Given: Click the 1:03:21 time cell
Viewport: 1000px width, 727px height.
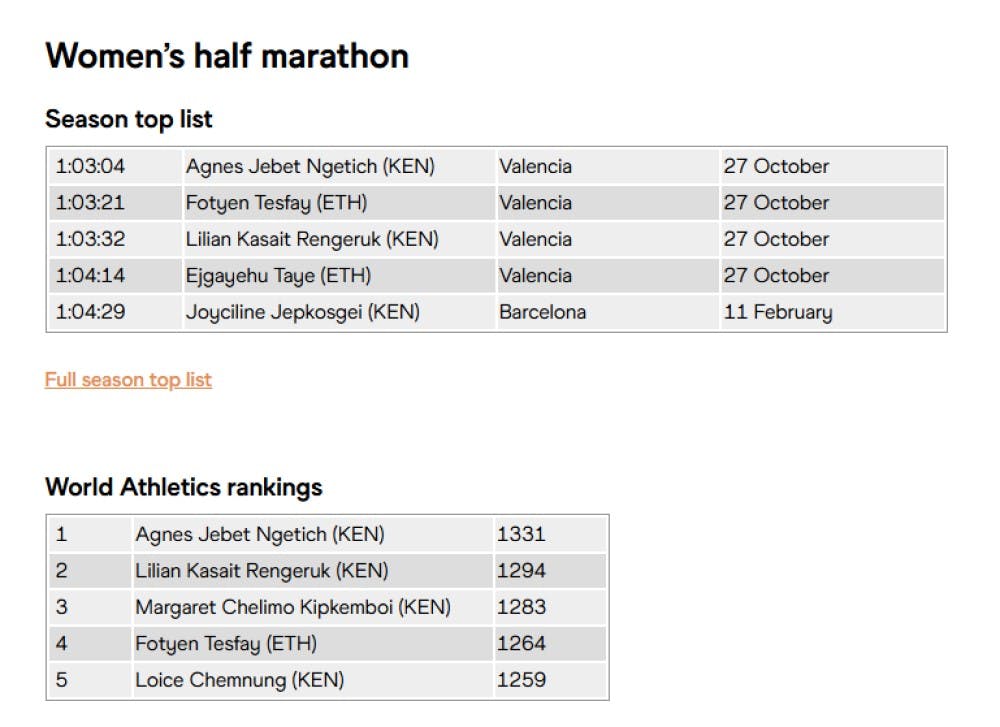Looking at the screenshot, I should tap(90, 203).
